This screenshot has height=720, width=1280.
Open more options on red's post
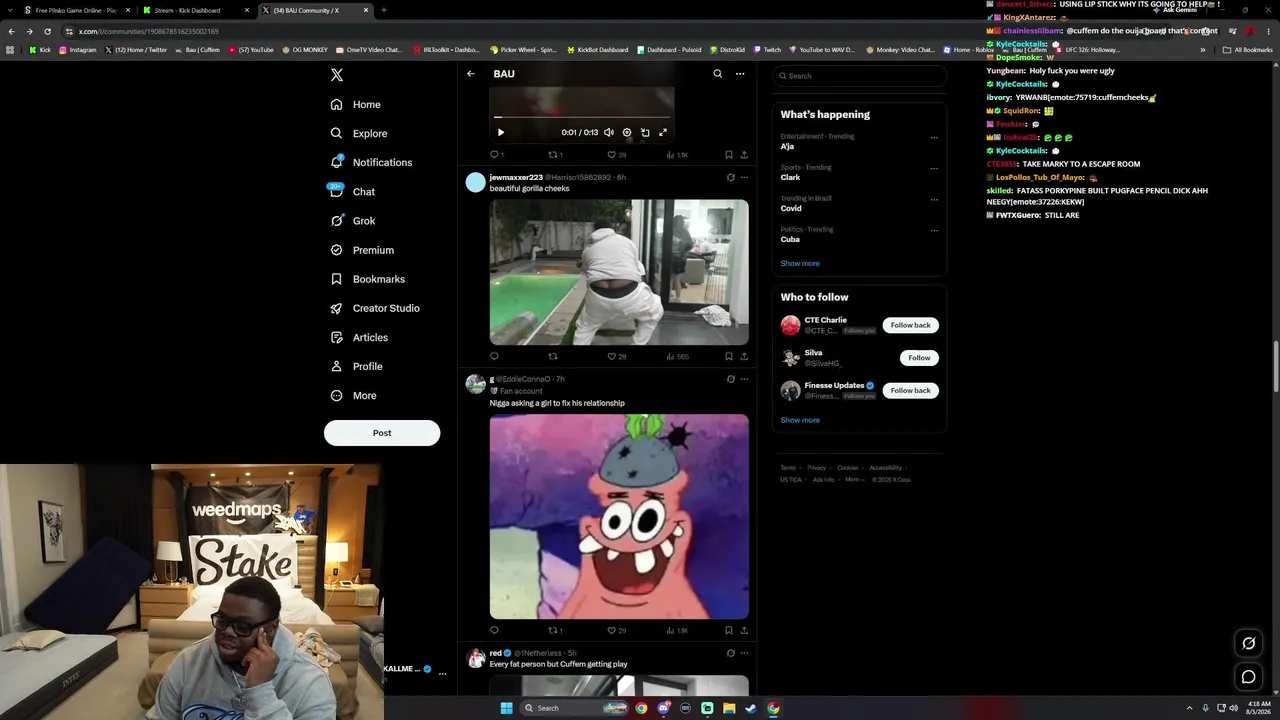(744, 653)
